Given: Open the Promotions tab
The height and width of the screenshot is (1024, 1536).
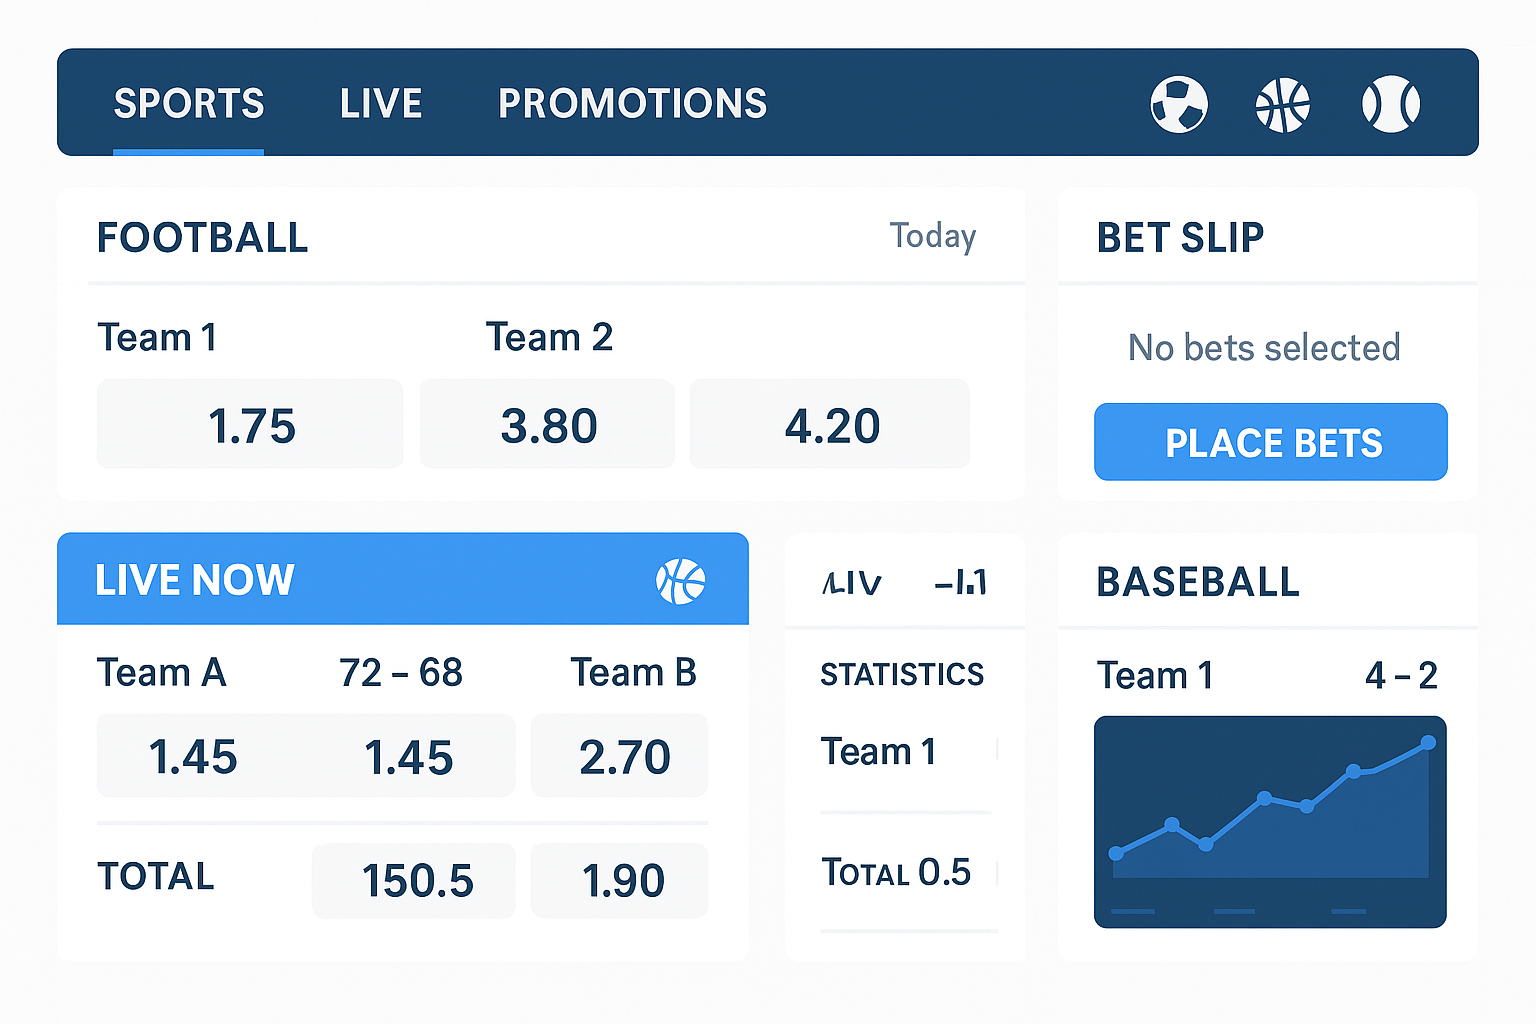Looking at the screenshot, I should [632, 104].
